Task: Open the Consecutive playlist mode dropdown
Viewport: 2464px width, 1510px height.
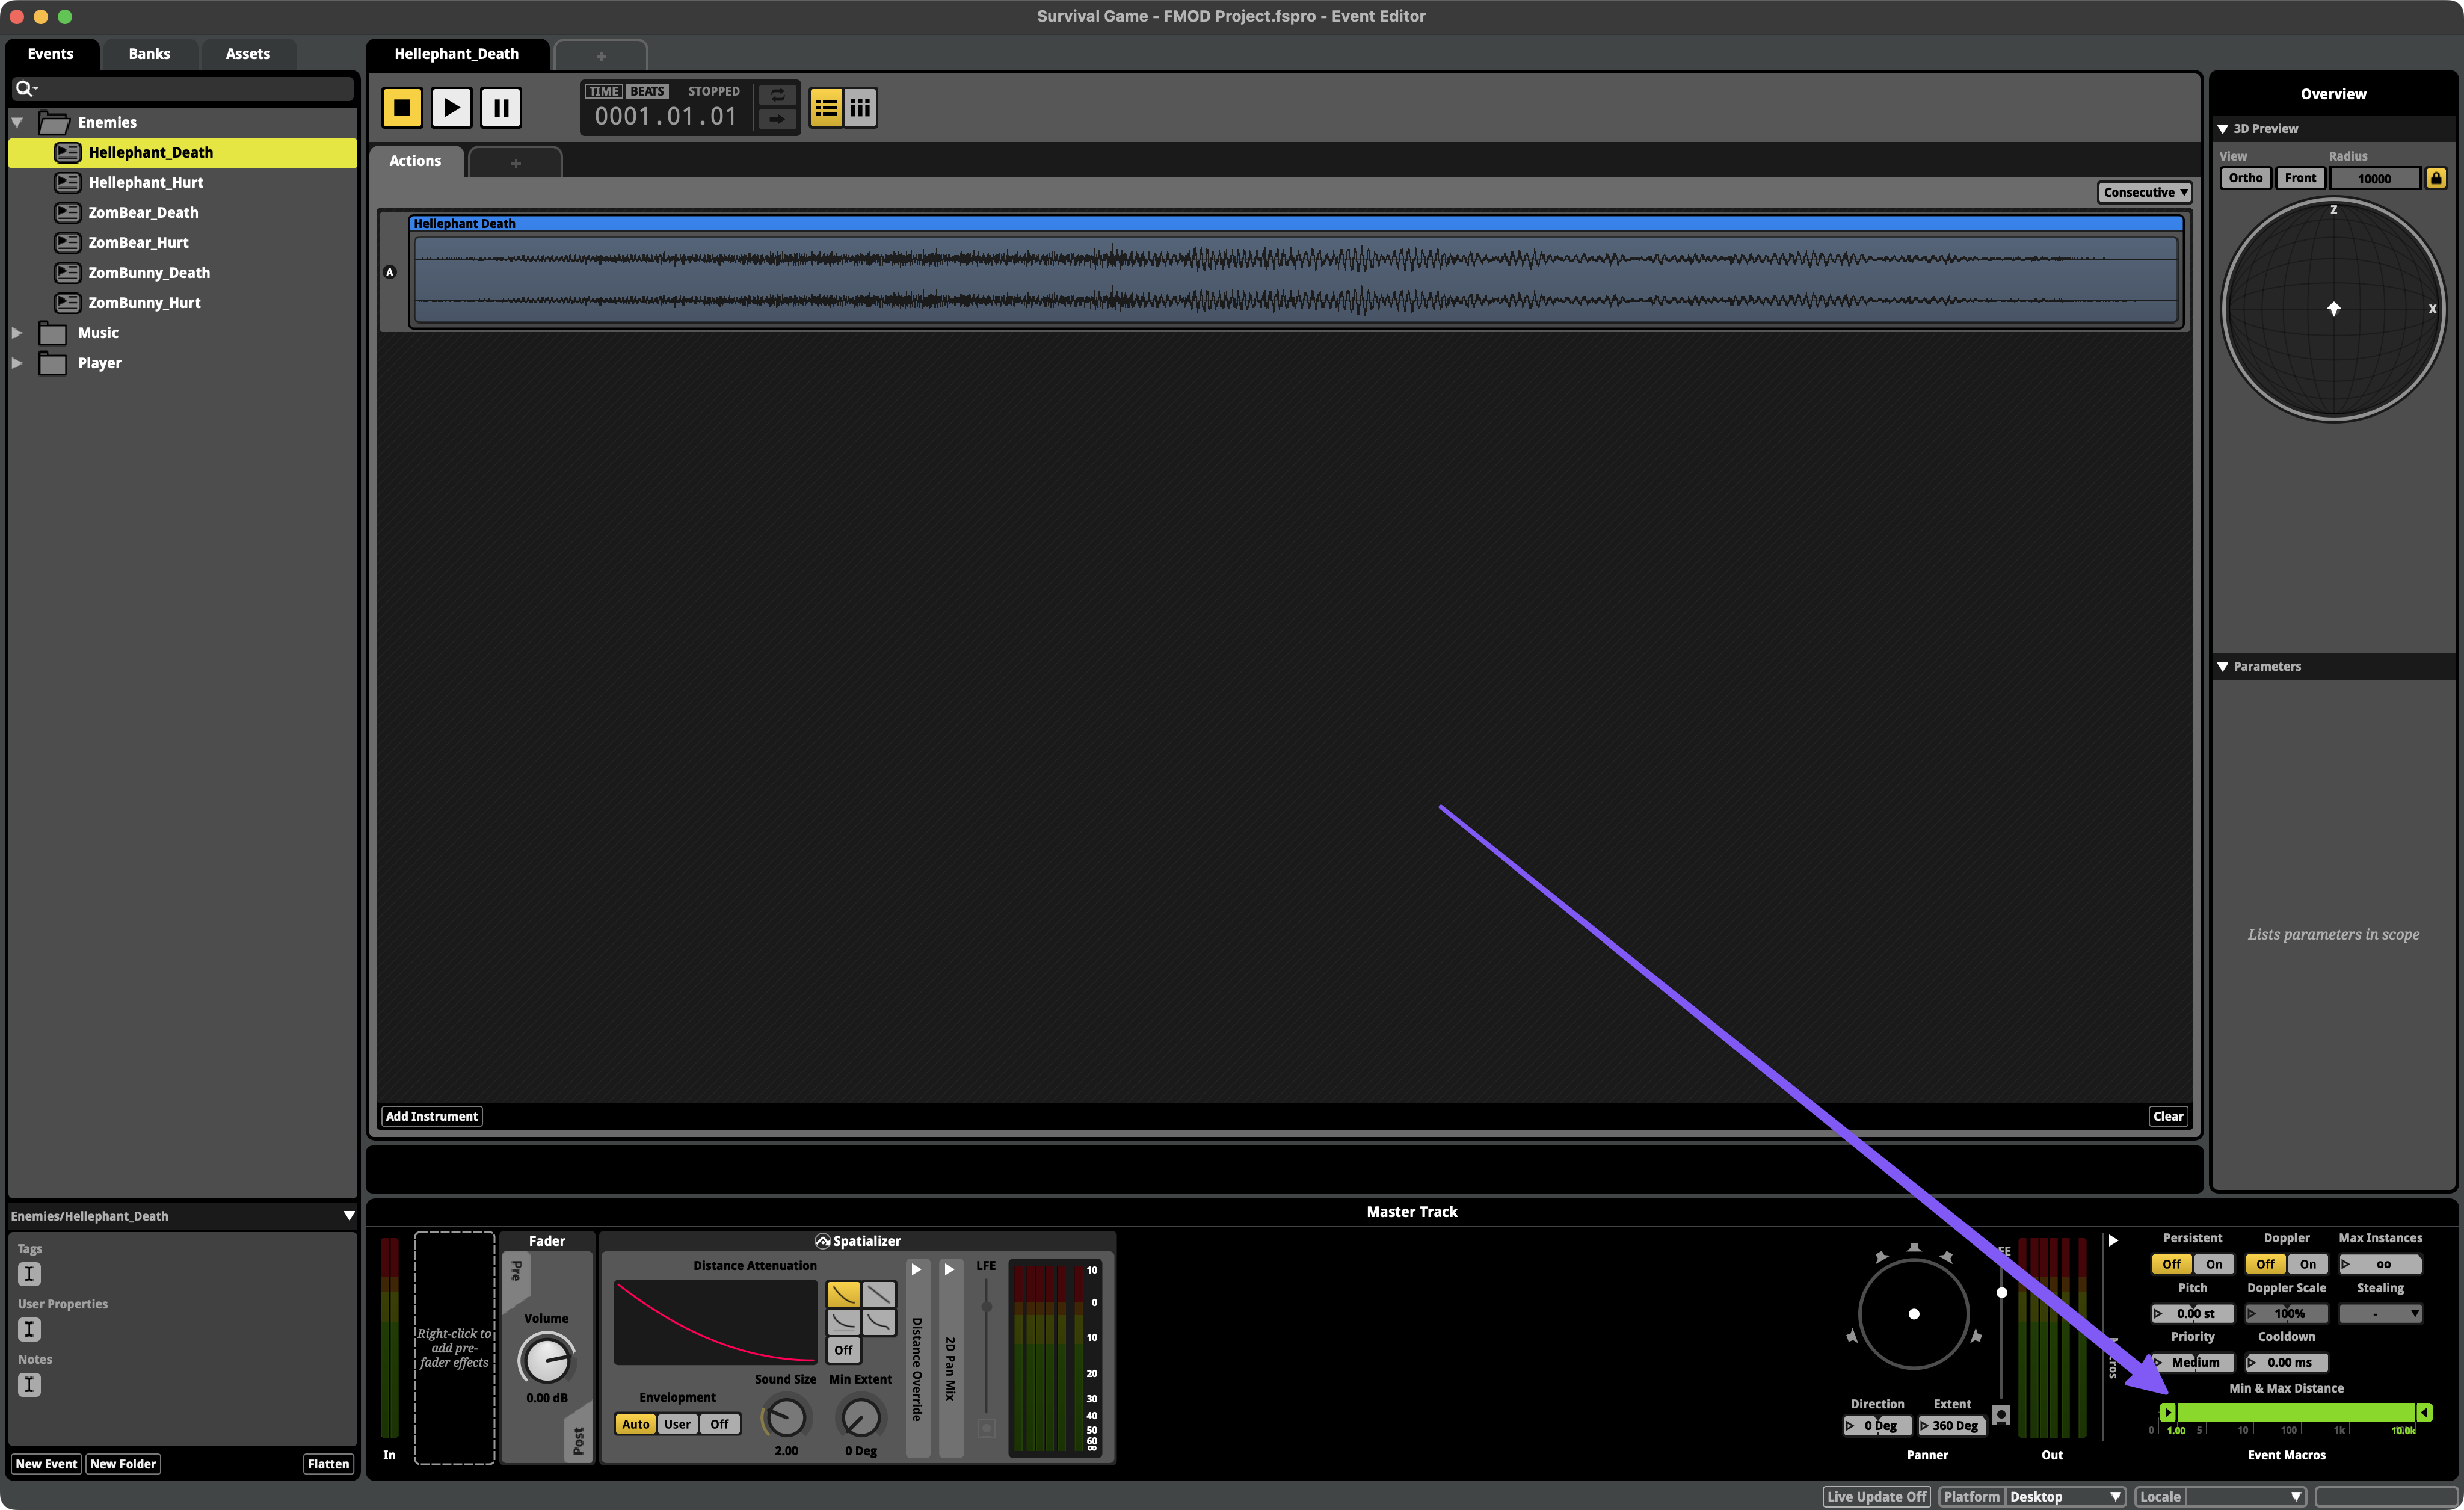Action: (2144, 192)
